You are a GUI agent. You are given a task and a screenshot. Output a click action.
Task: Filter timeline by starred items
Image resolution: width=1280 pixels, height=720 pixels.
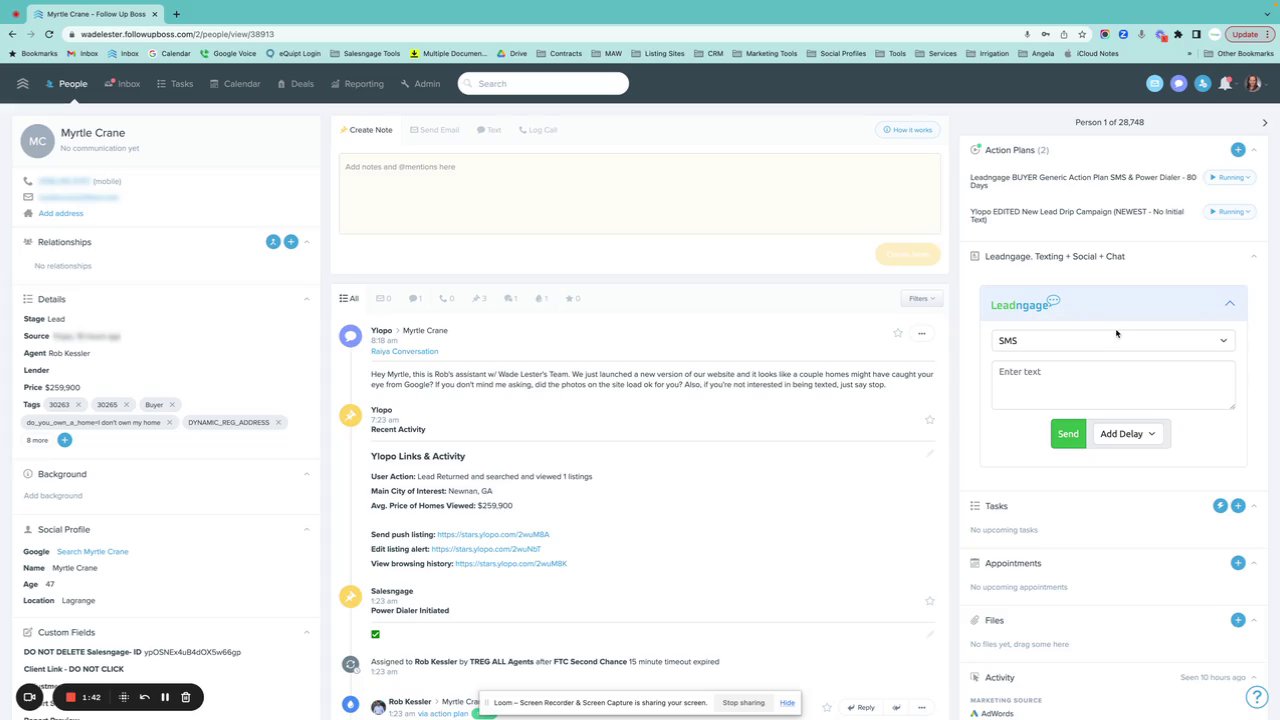(x=573, y=298)
